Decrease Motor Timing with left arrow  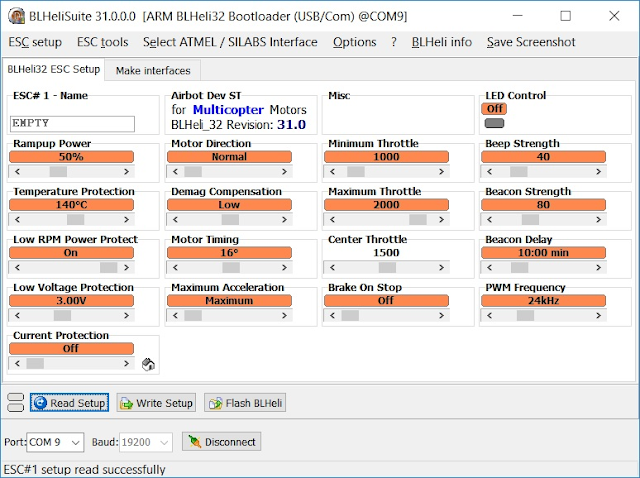click(175, 268)
